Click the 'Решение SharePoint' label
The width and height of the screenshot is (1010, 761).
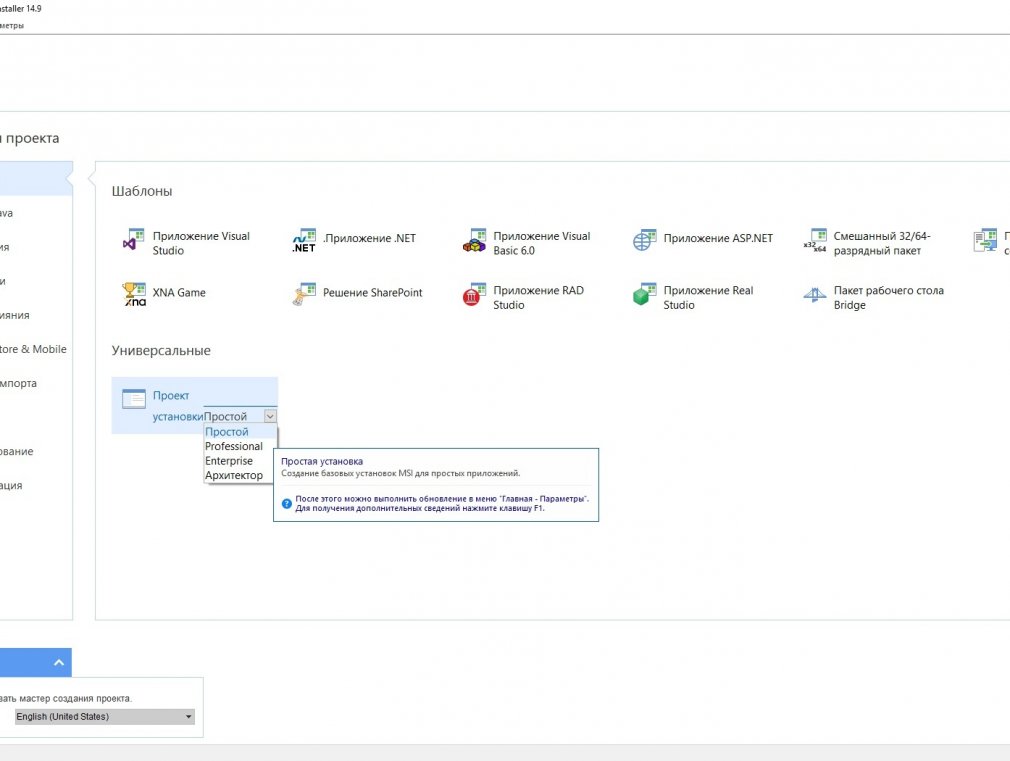pyautogui.click(x=372, y=293)
